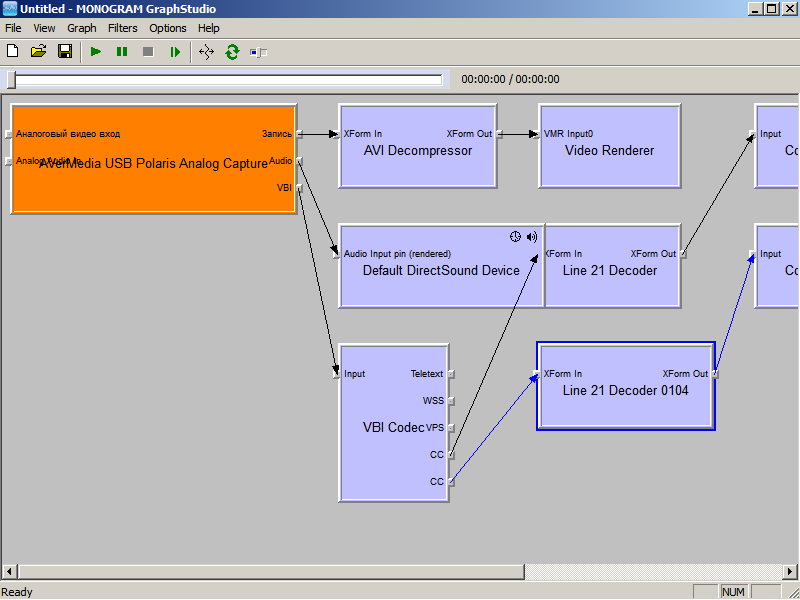This screenshot has height=600, width=800.
Task: Click the green refresh graph icon
Action: pyautogui.click(x=232, y=51)
